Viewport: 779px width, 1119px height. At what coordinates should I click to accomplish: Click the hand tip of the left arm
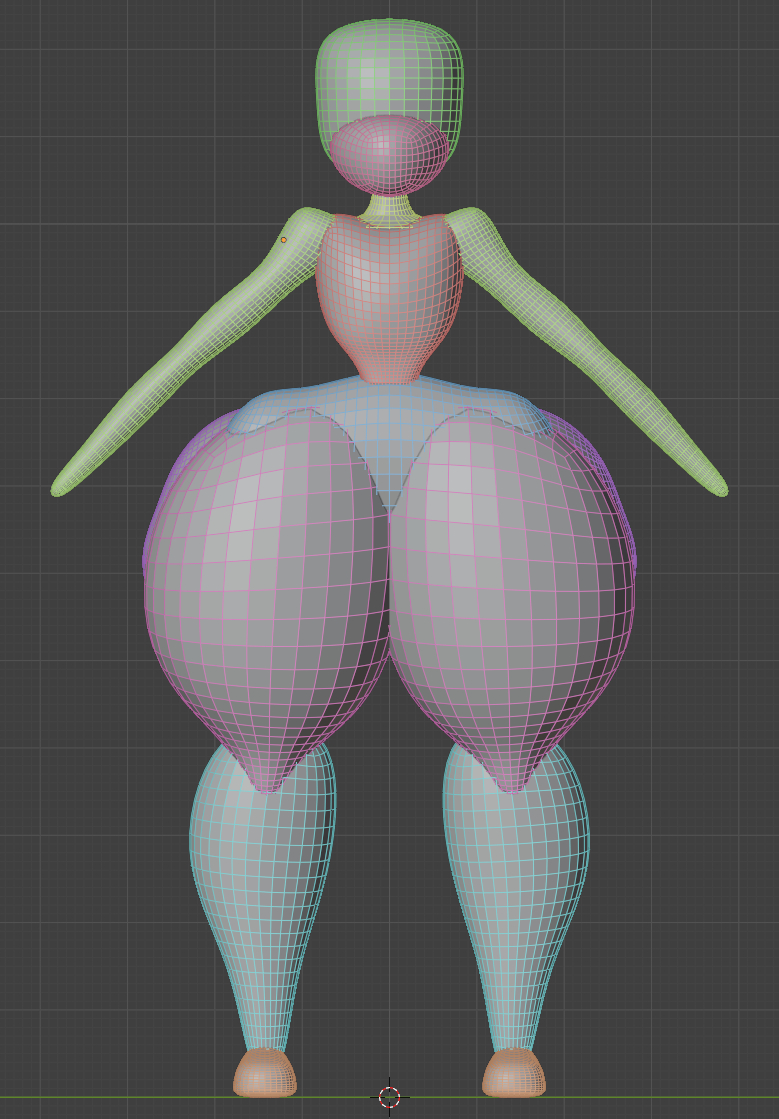pos(60,488)
